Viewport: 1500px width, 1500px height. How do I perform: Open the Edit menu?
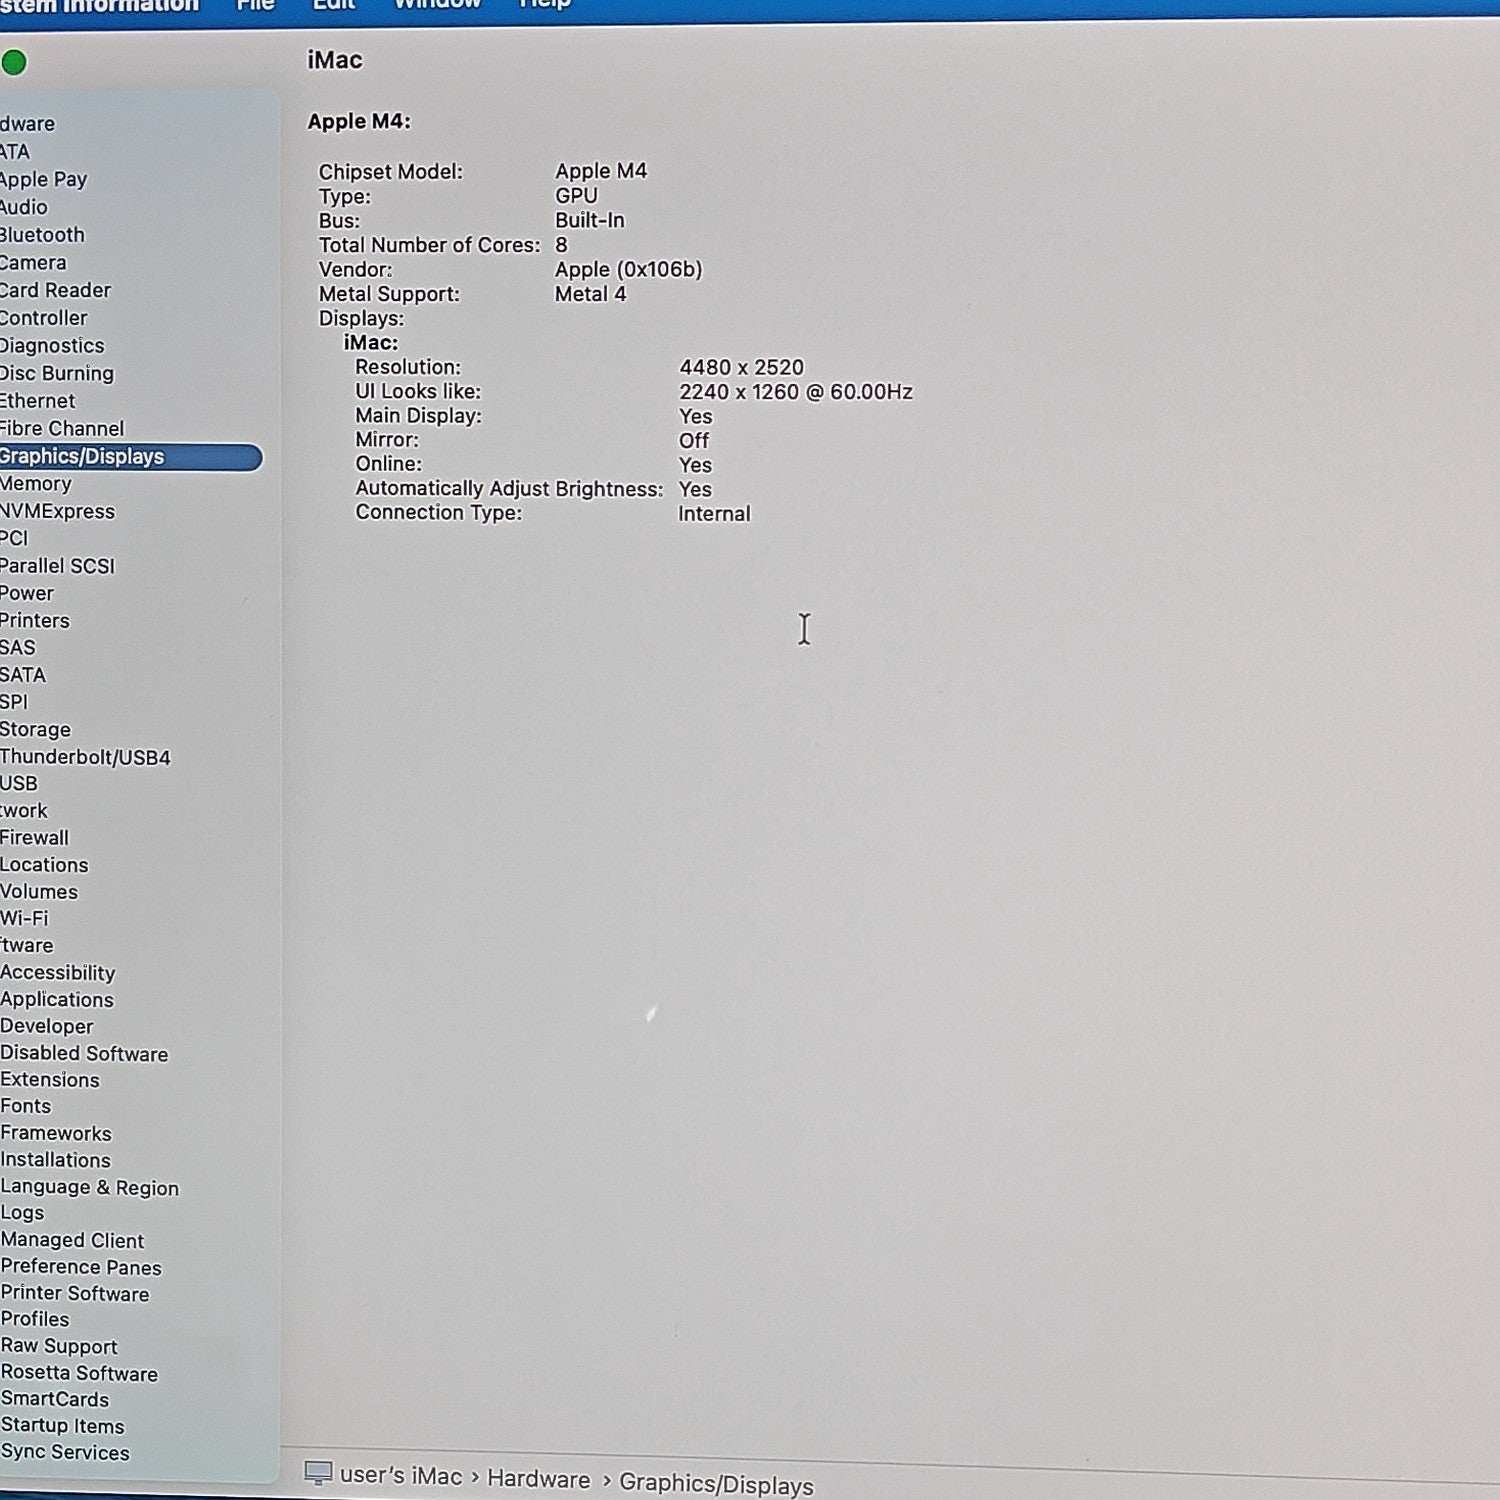(334, 5)
